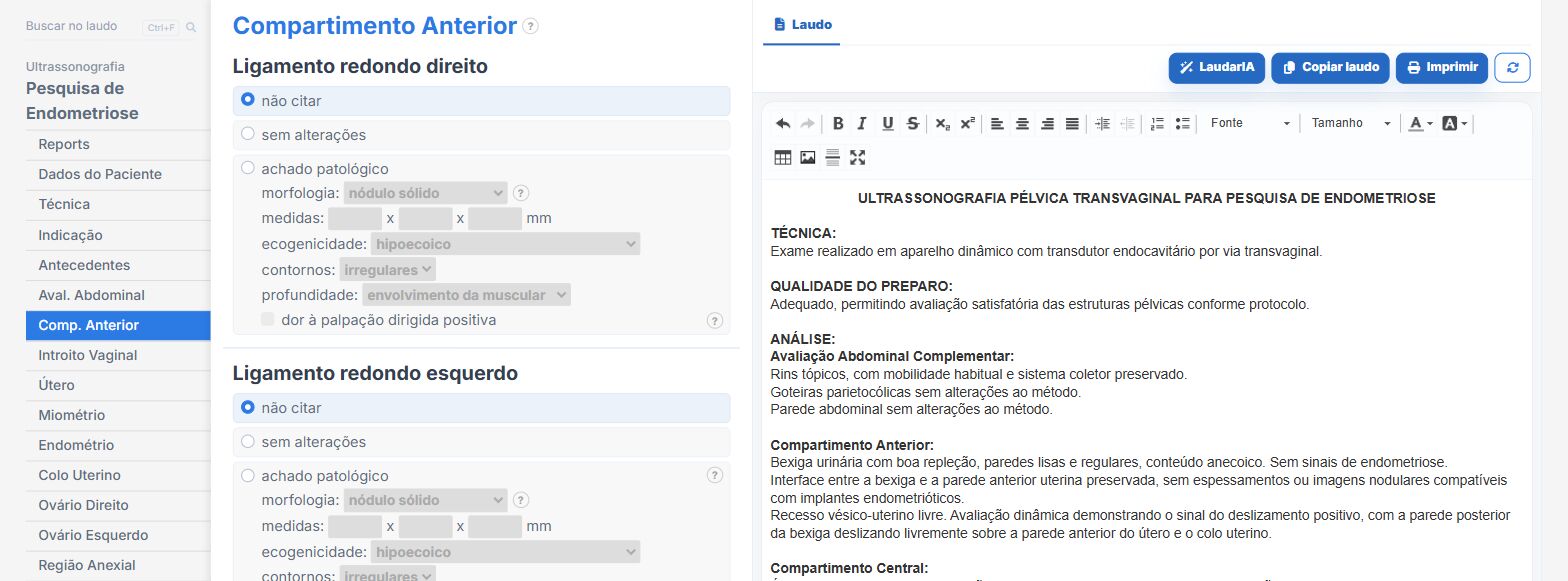Align text to the right

pyautogui.click(x=1047, y=123)
